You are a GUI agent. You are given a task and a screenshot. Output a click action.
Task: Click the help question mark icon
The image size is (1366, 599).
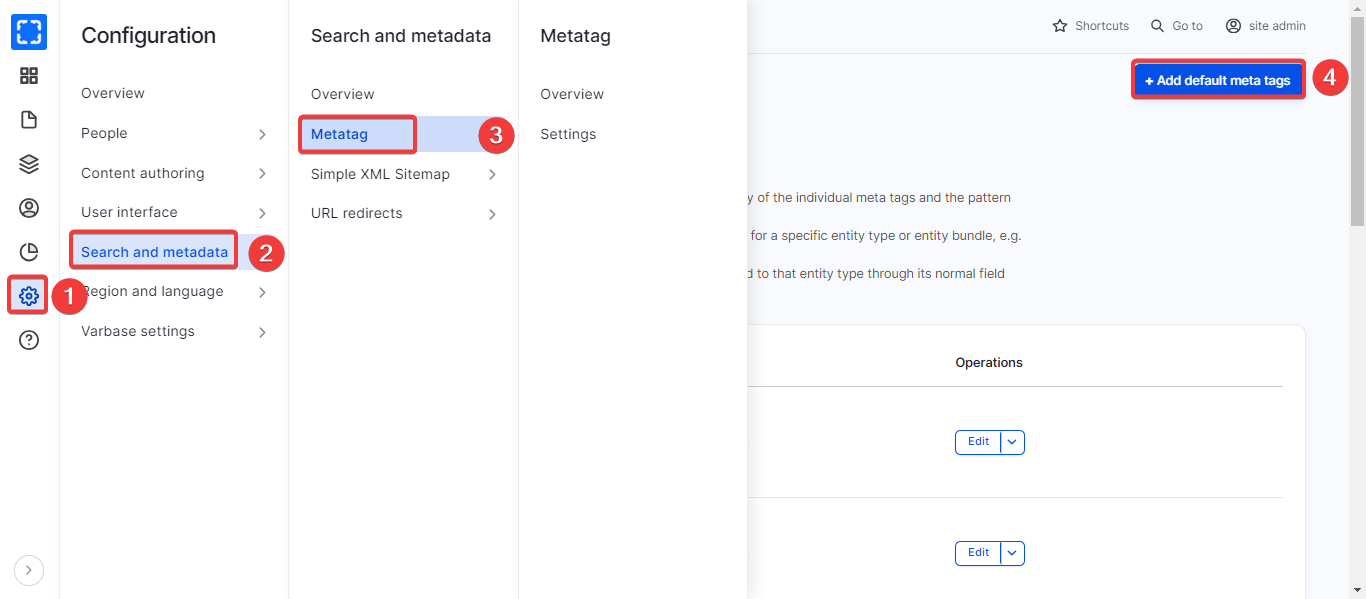[x=29, y=340]
